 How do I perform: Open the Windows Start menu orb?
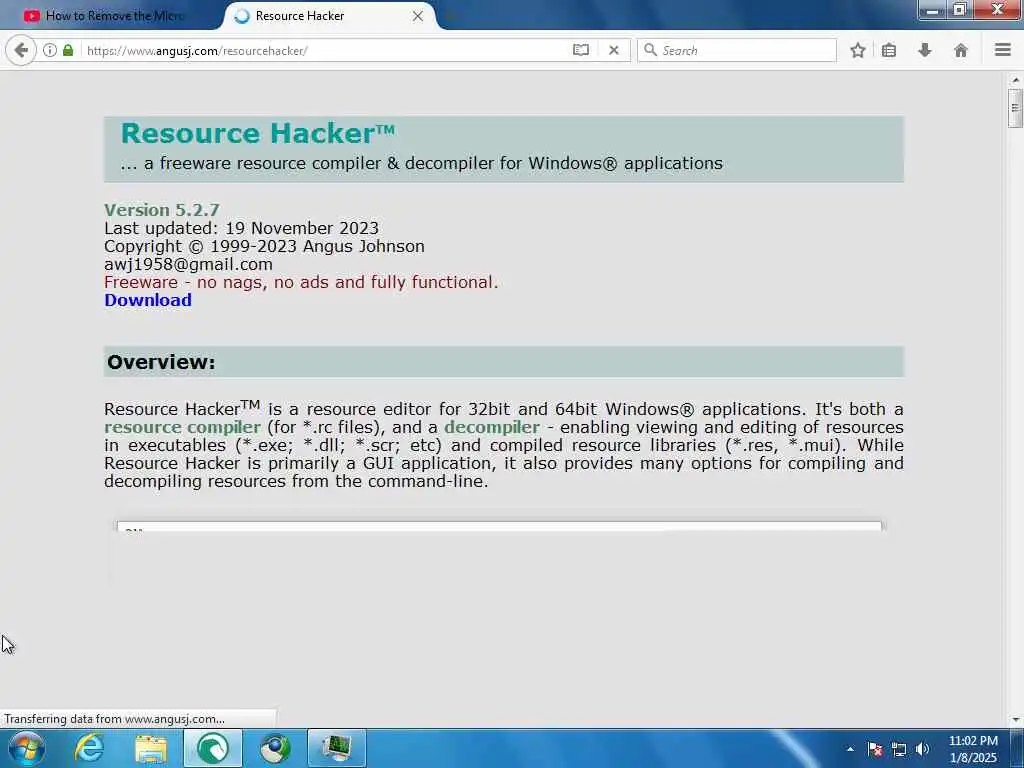(26, 748)
